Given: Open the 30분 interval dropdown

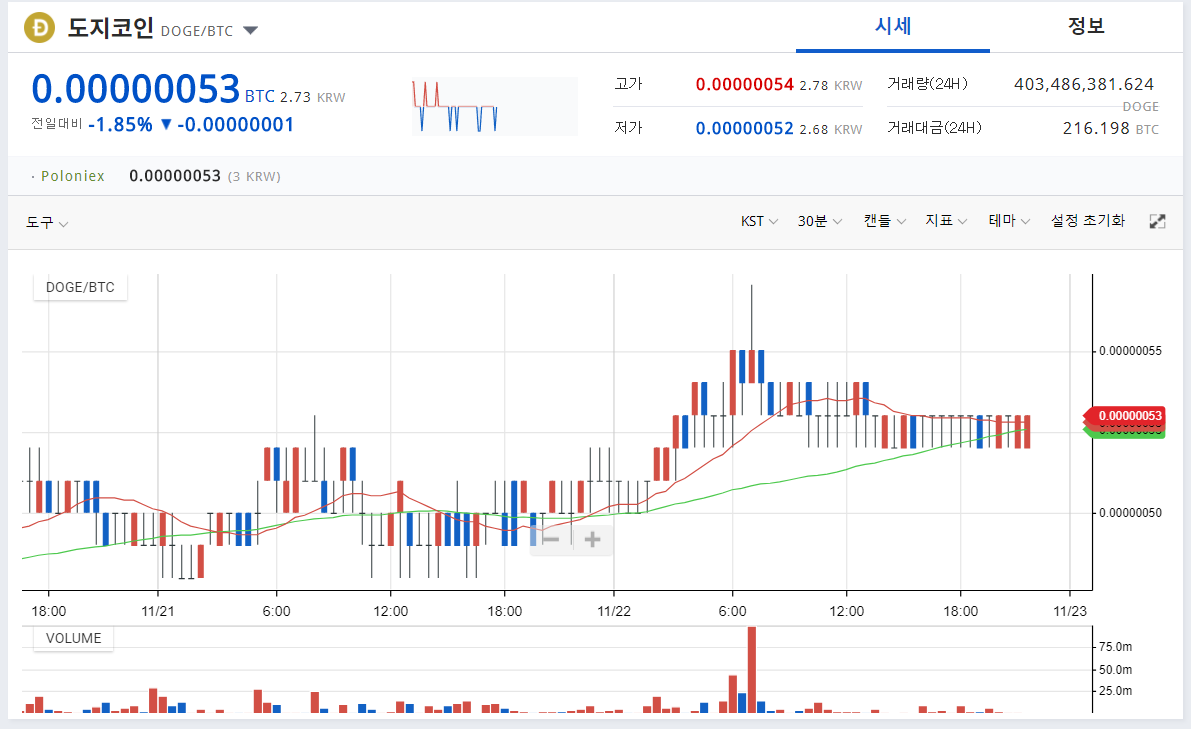Looking at the screenshot, I should (820, 221).
